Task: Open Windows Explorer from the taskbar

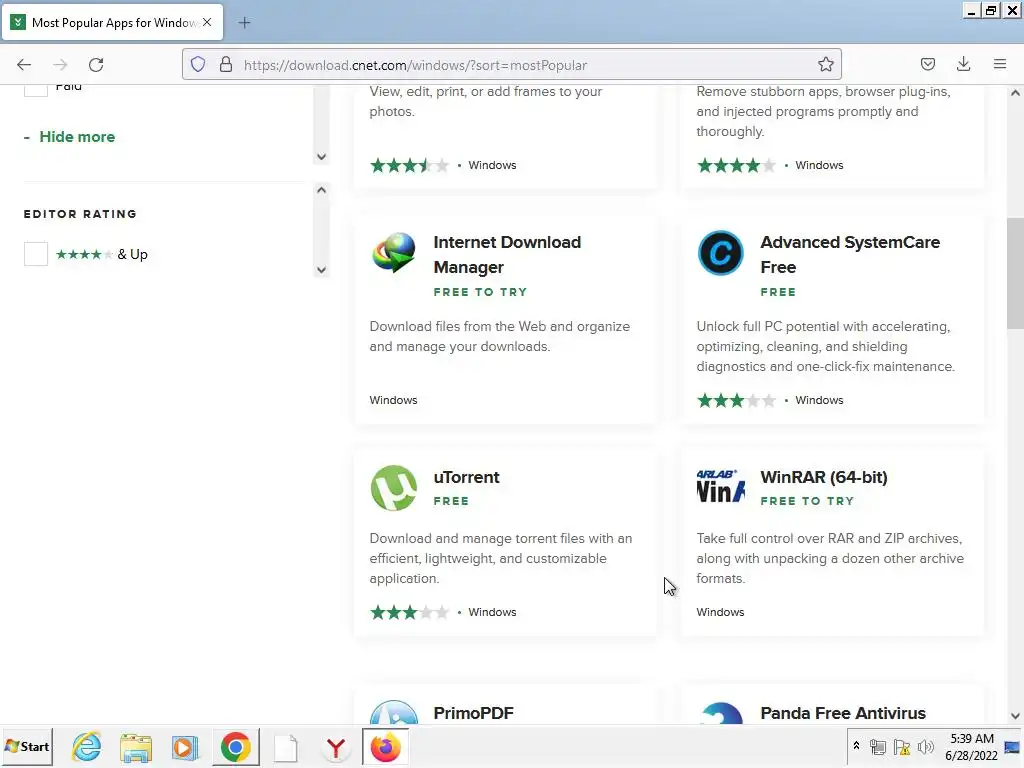Action: 136,746
